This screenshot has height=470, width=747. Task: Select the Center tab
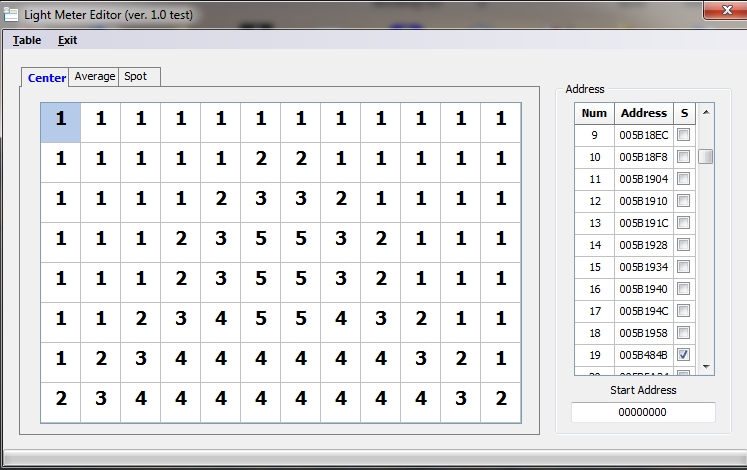click(x=47, y=78)
